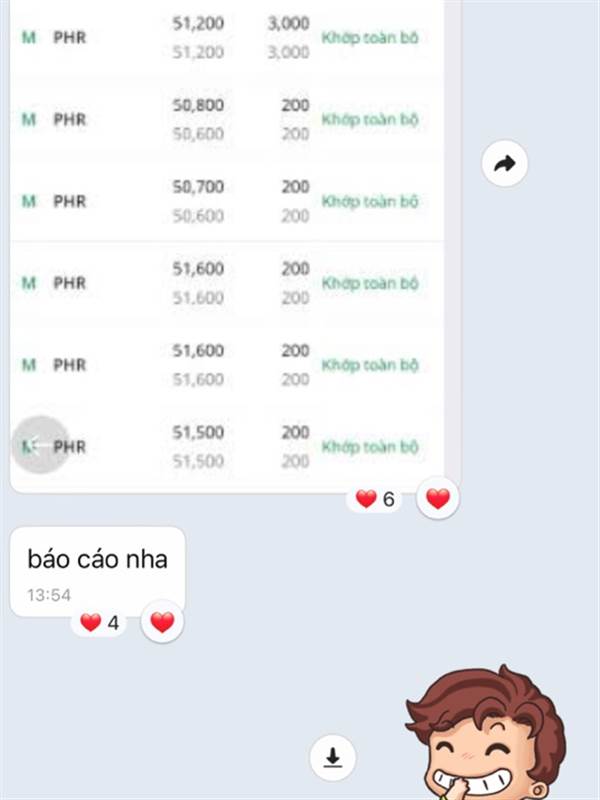
Task: Tap the green M icon on the 50,800 row
Action: pos(29,119)
